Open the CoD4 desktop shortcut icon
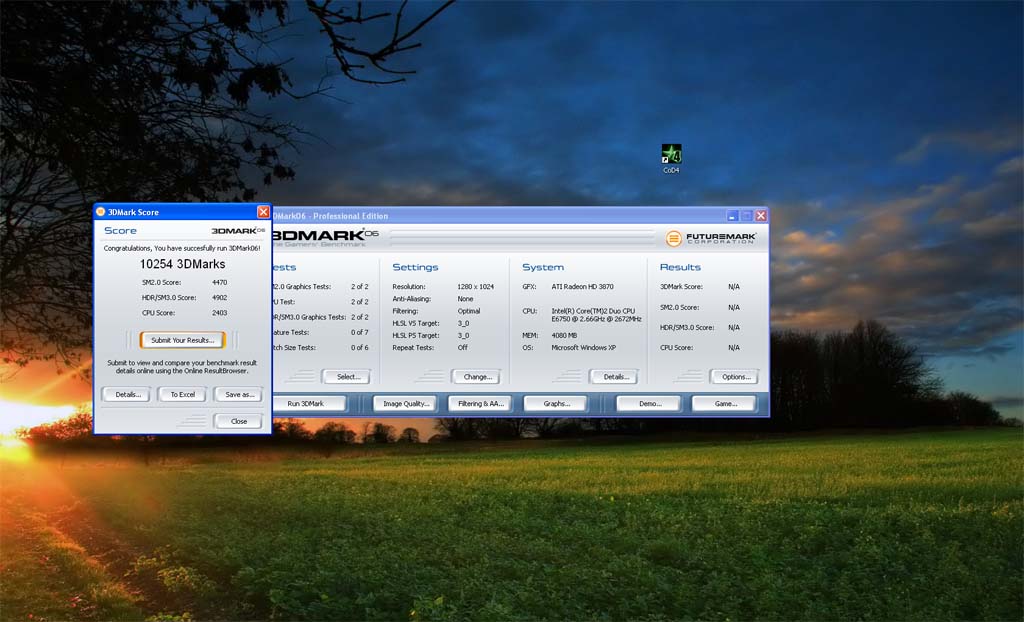The height and width of the screenshot is (622, 1024). tap(671, 156)
